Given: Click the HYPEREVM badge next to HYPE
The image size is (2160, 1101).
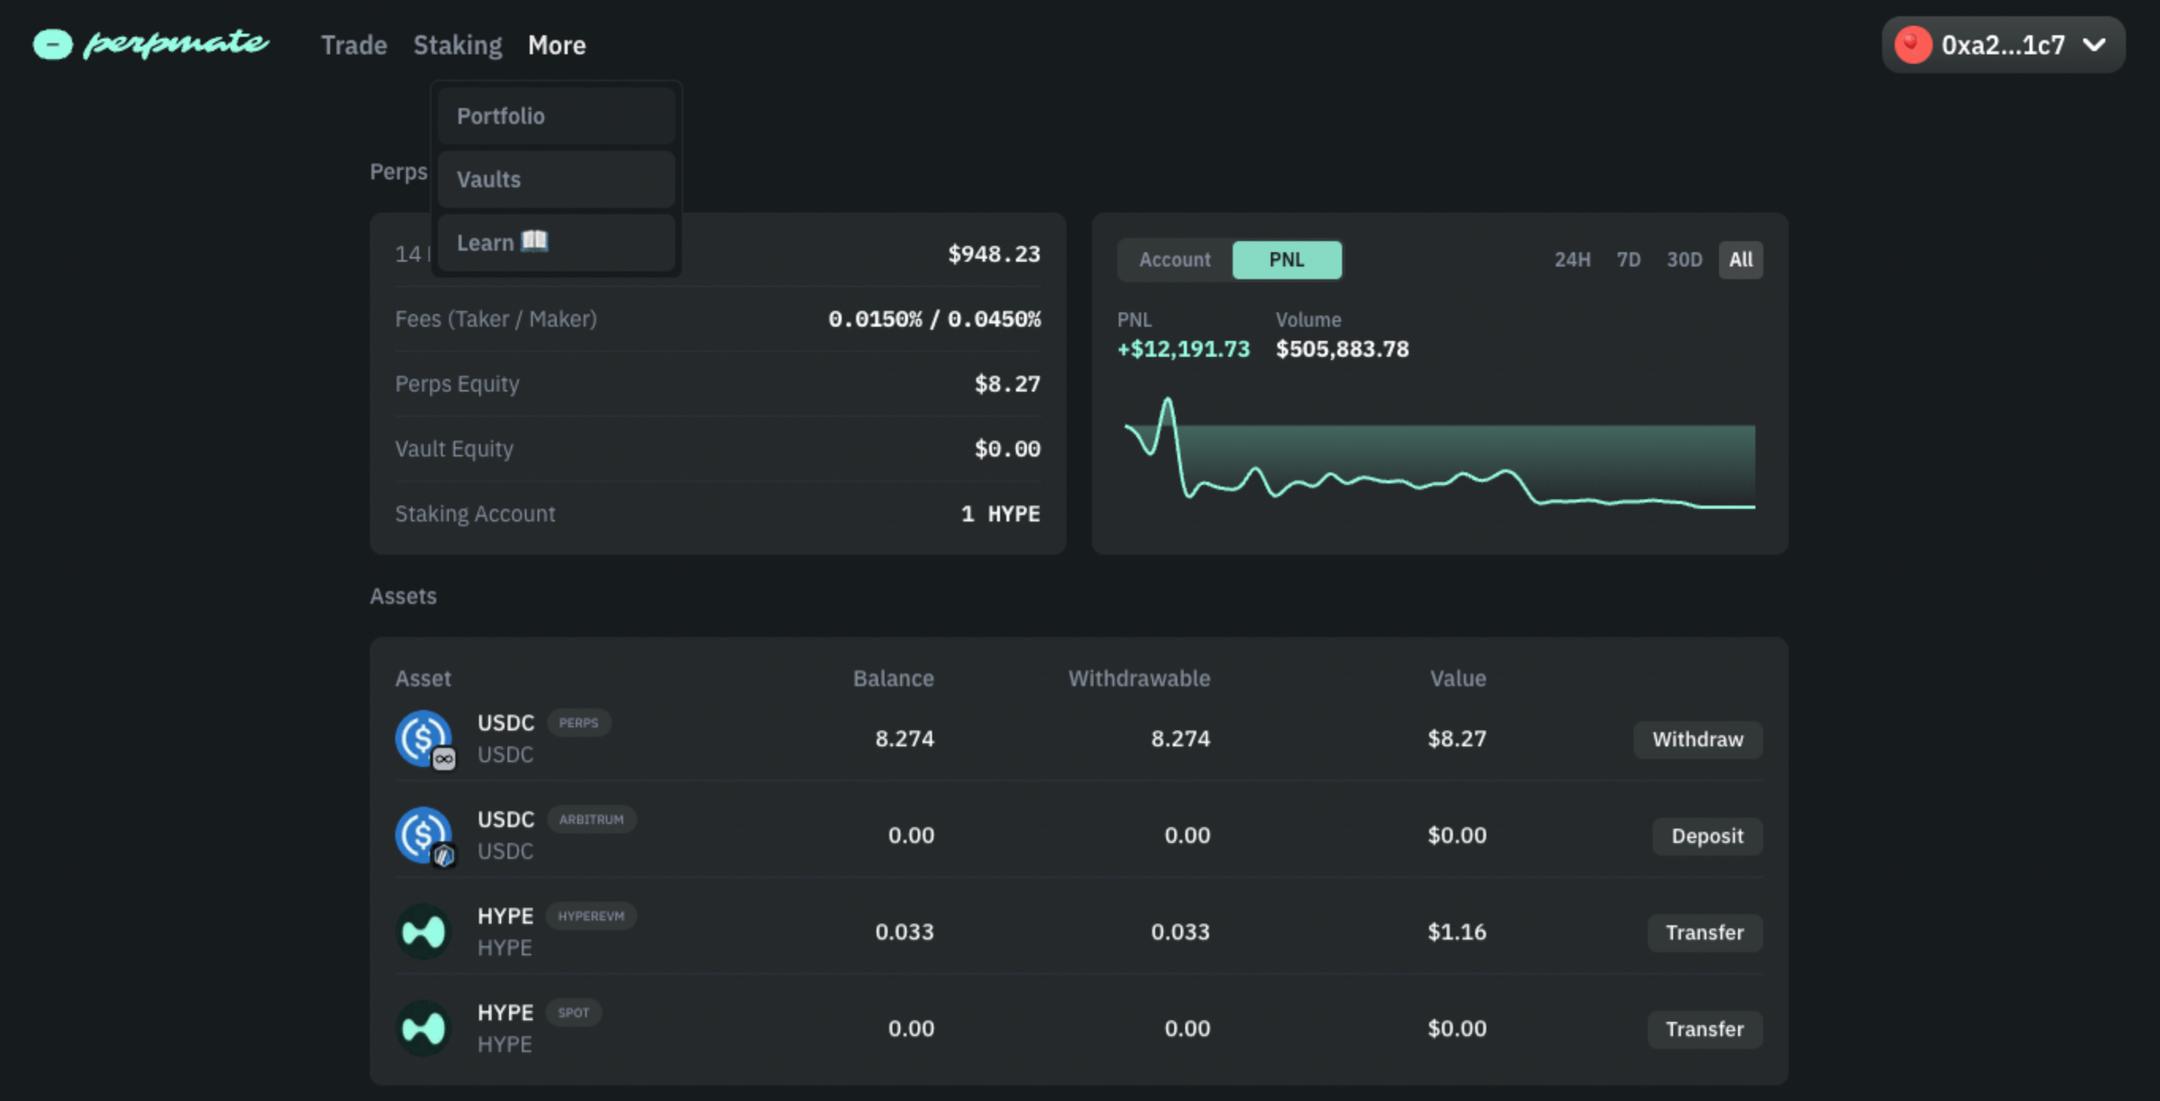Looking at the screenshot, I should (591, 916).
